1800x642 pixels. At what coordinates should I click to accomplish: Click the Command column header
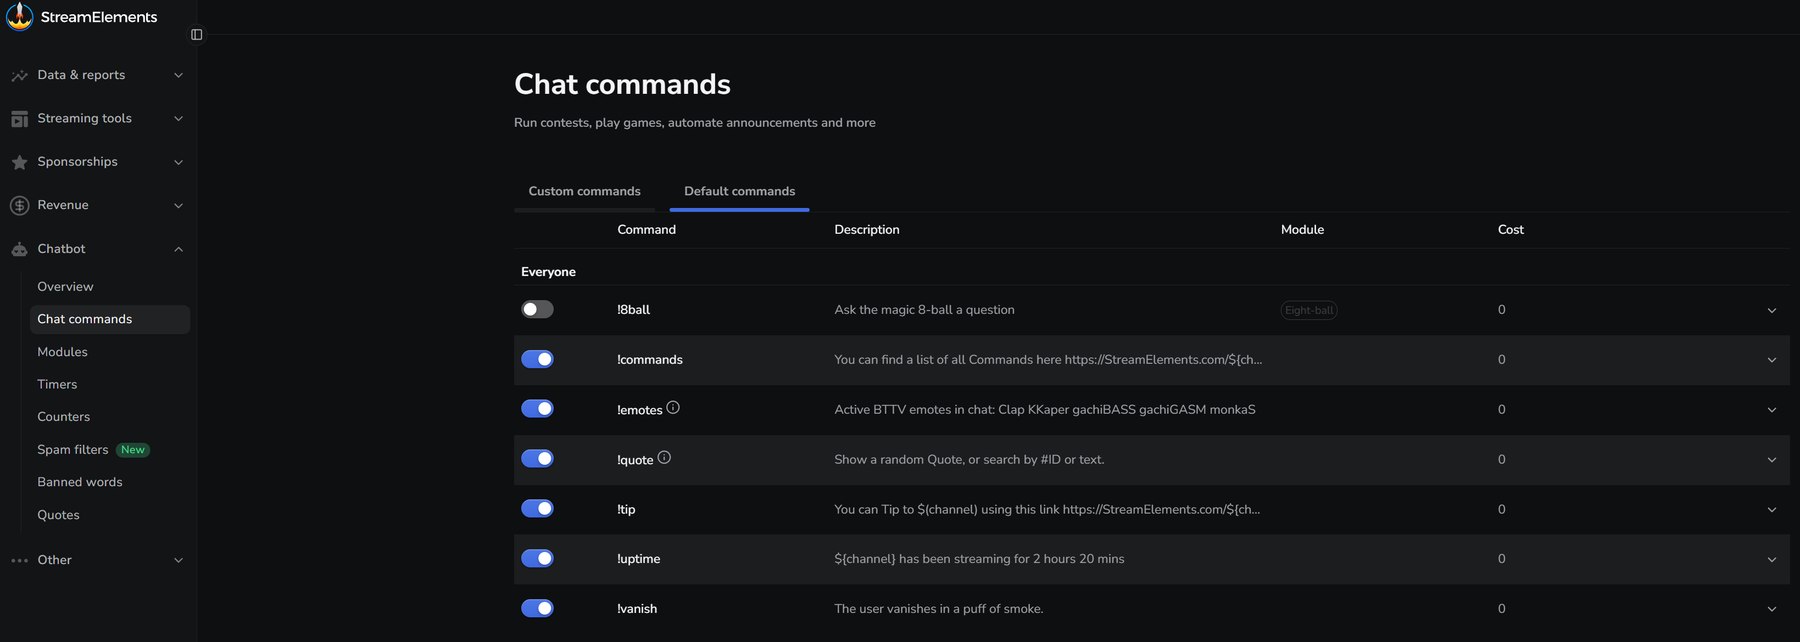pos(646,229)
